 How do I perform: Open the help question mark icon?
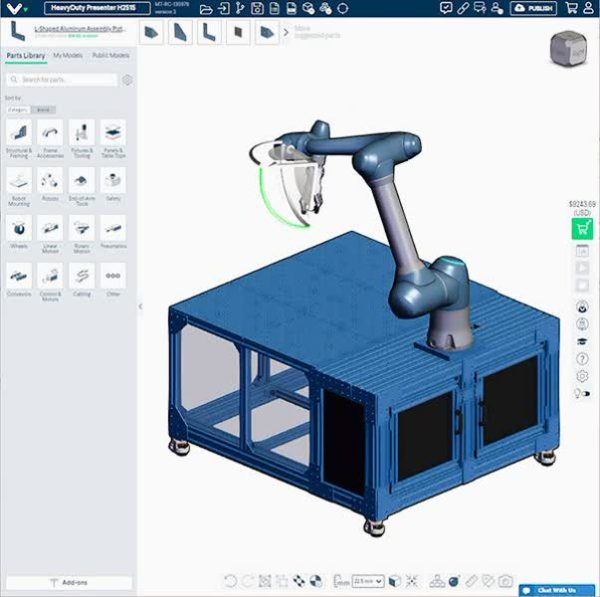pyautogui.click(x=582, y=359)
